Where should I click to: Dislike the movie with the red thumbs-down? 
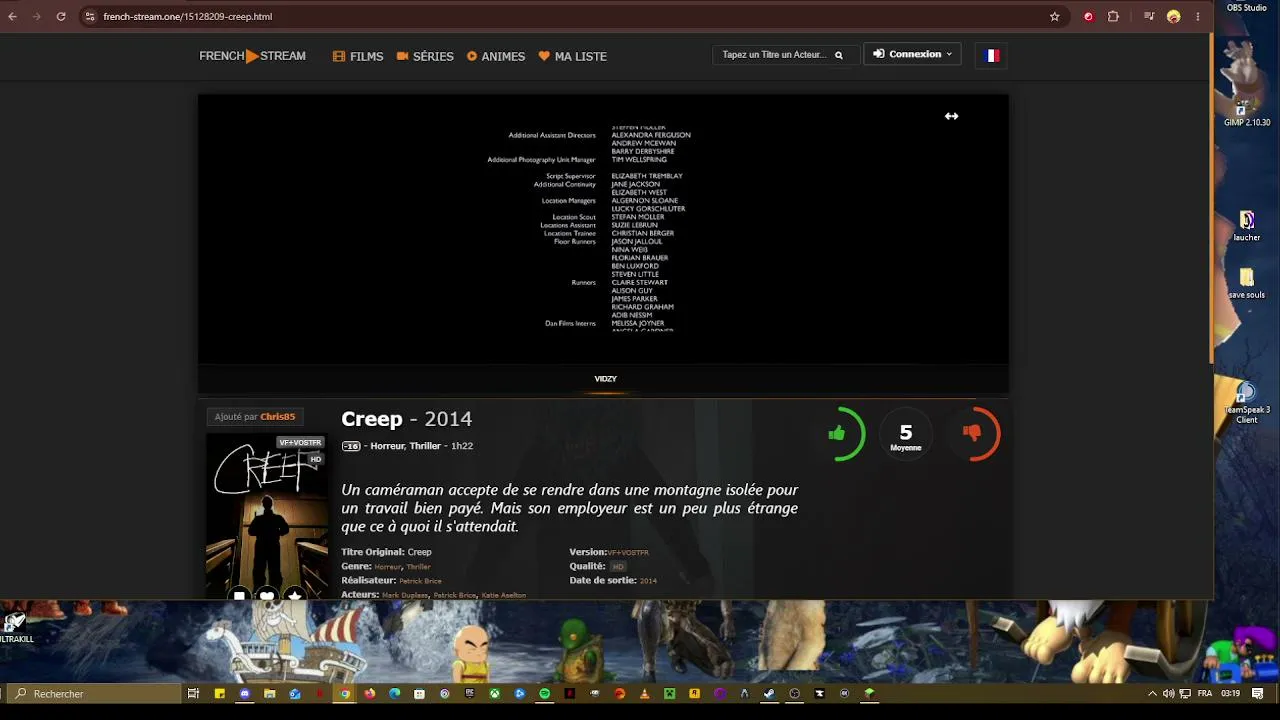(972, 433)
